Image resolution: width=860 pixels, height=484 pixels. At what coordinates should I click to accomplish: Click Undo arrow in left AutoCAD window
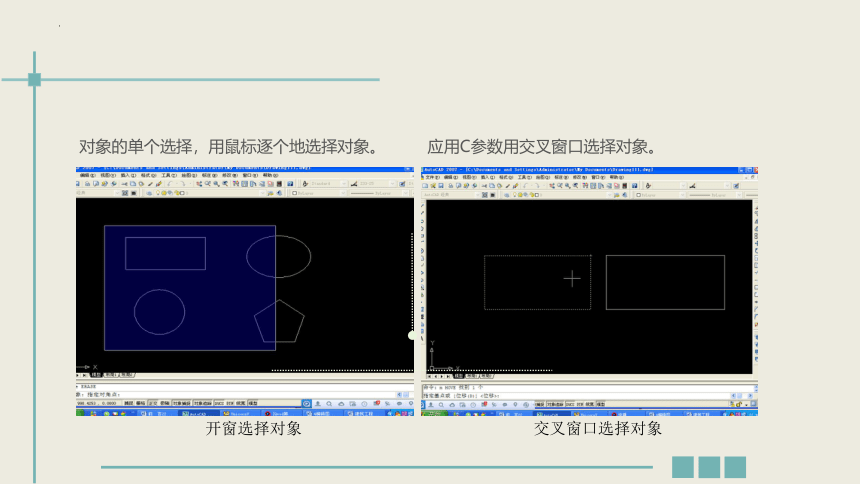coord(170,184)
